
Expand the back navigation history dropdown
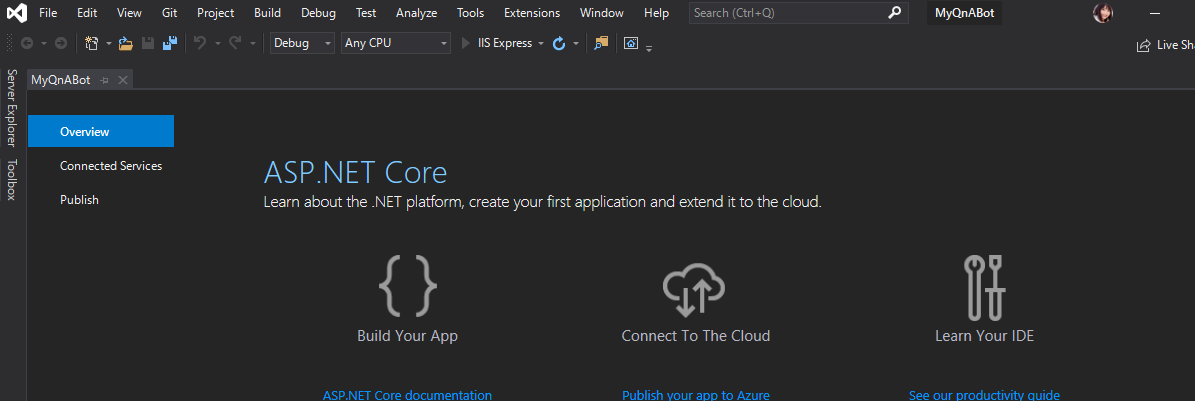43,43
